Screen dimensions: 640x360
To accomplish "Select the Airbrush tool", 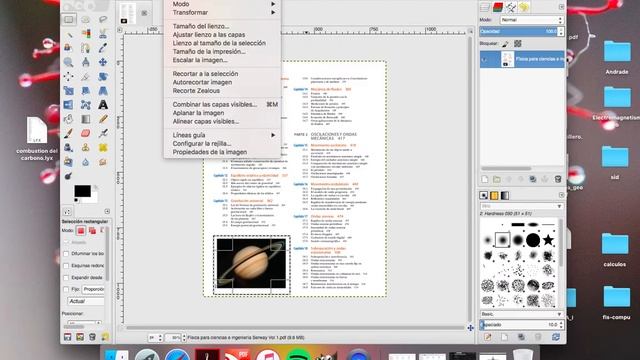I will pyautogui.click(x=103, y=133).
